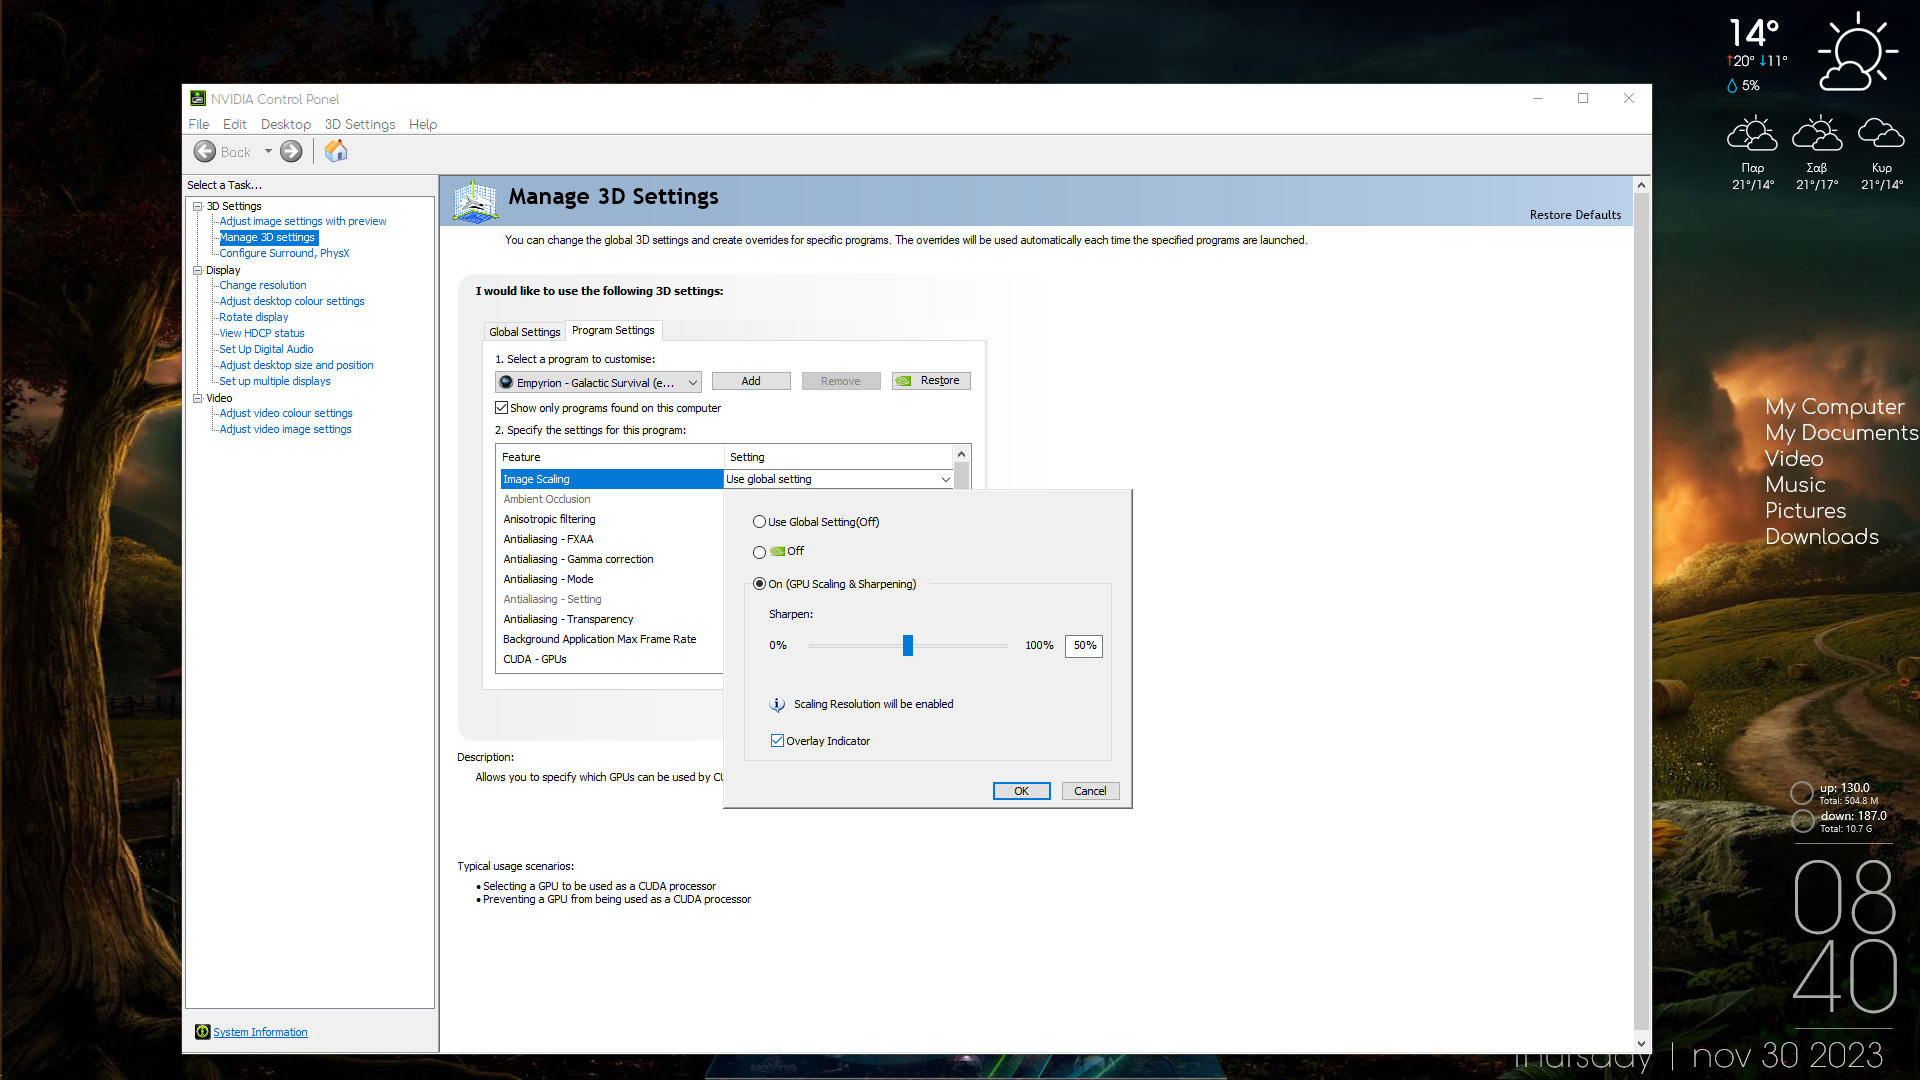Click the Forward arrow icon
Image resolution: width=1920 pixels, height=1080 pixels.
tap(291, 152)
